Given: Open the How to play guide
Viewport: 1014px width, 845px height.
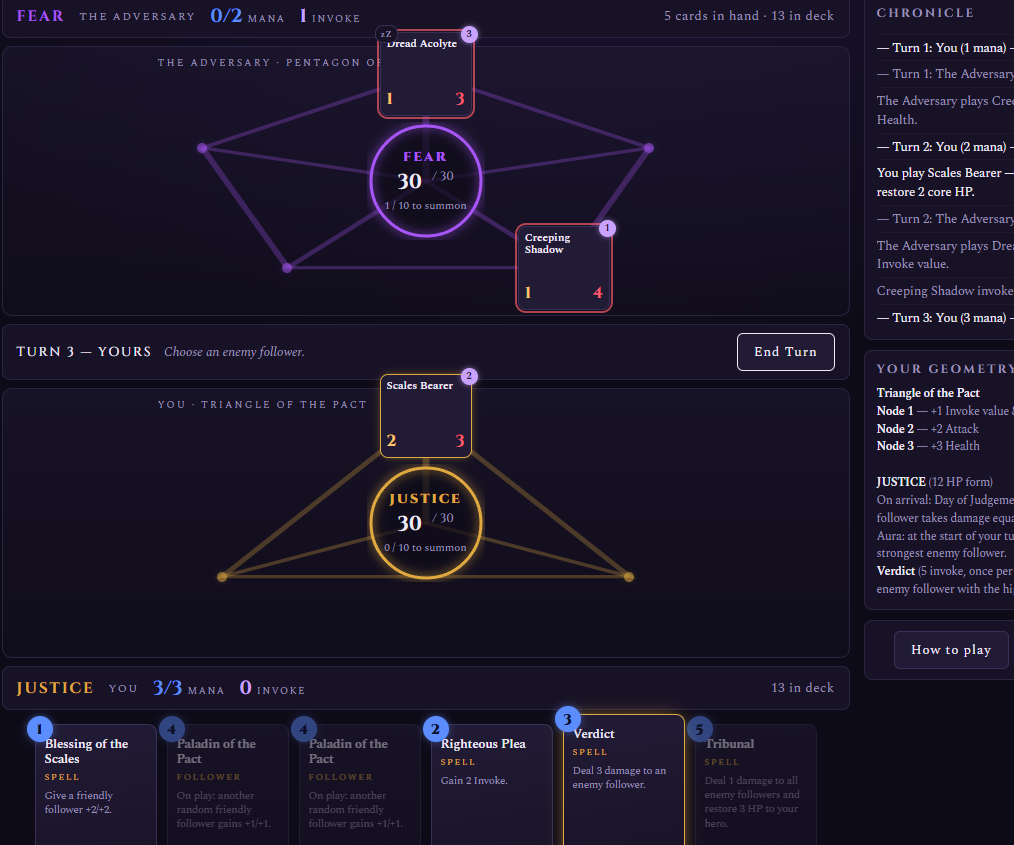Looking at the screenshot, I should [951, 650].
